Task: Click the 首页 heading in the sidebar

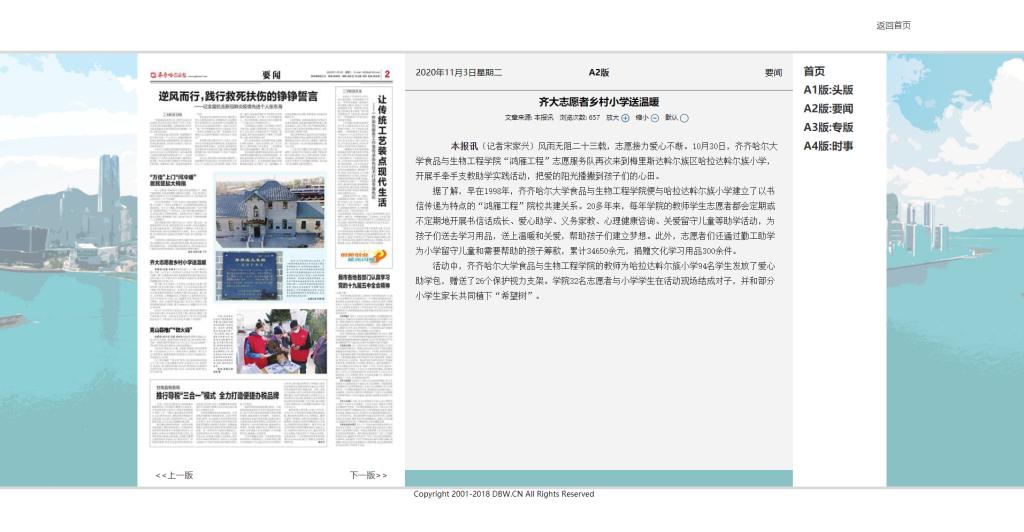Action: 814,71
